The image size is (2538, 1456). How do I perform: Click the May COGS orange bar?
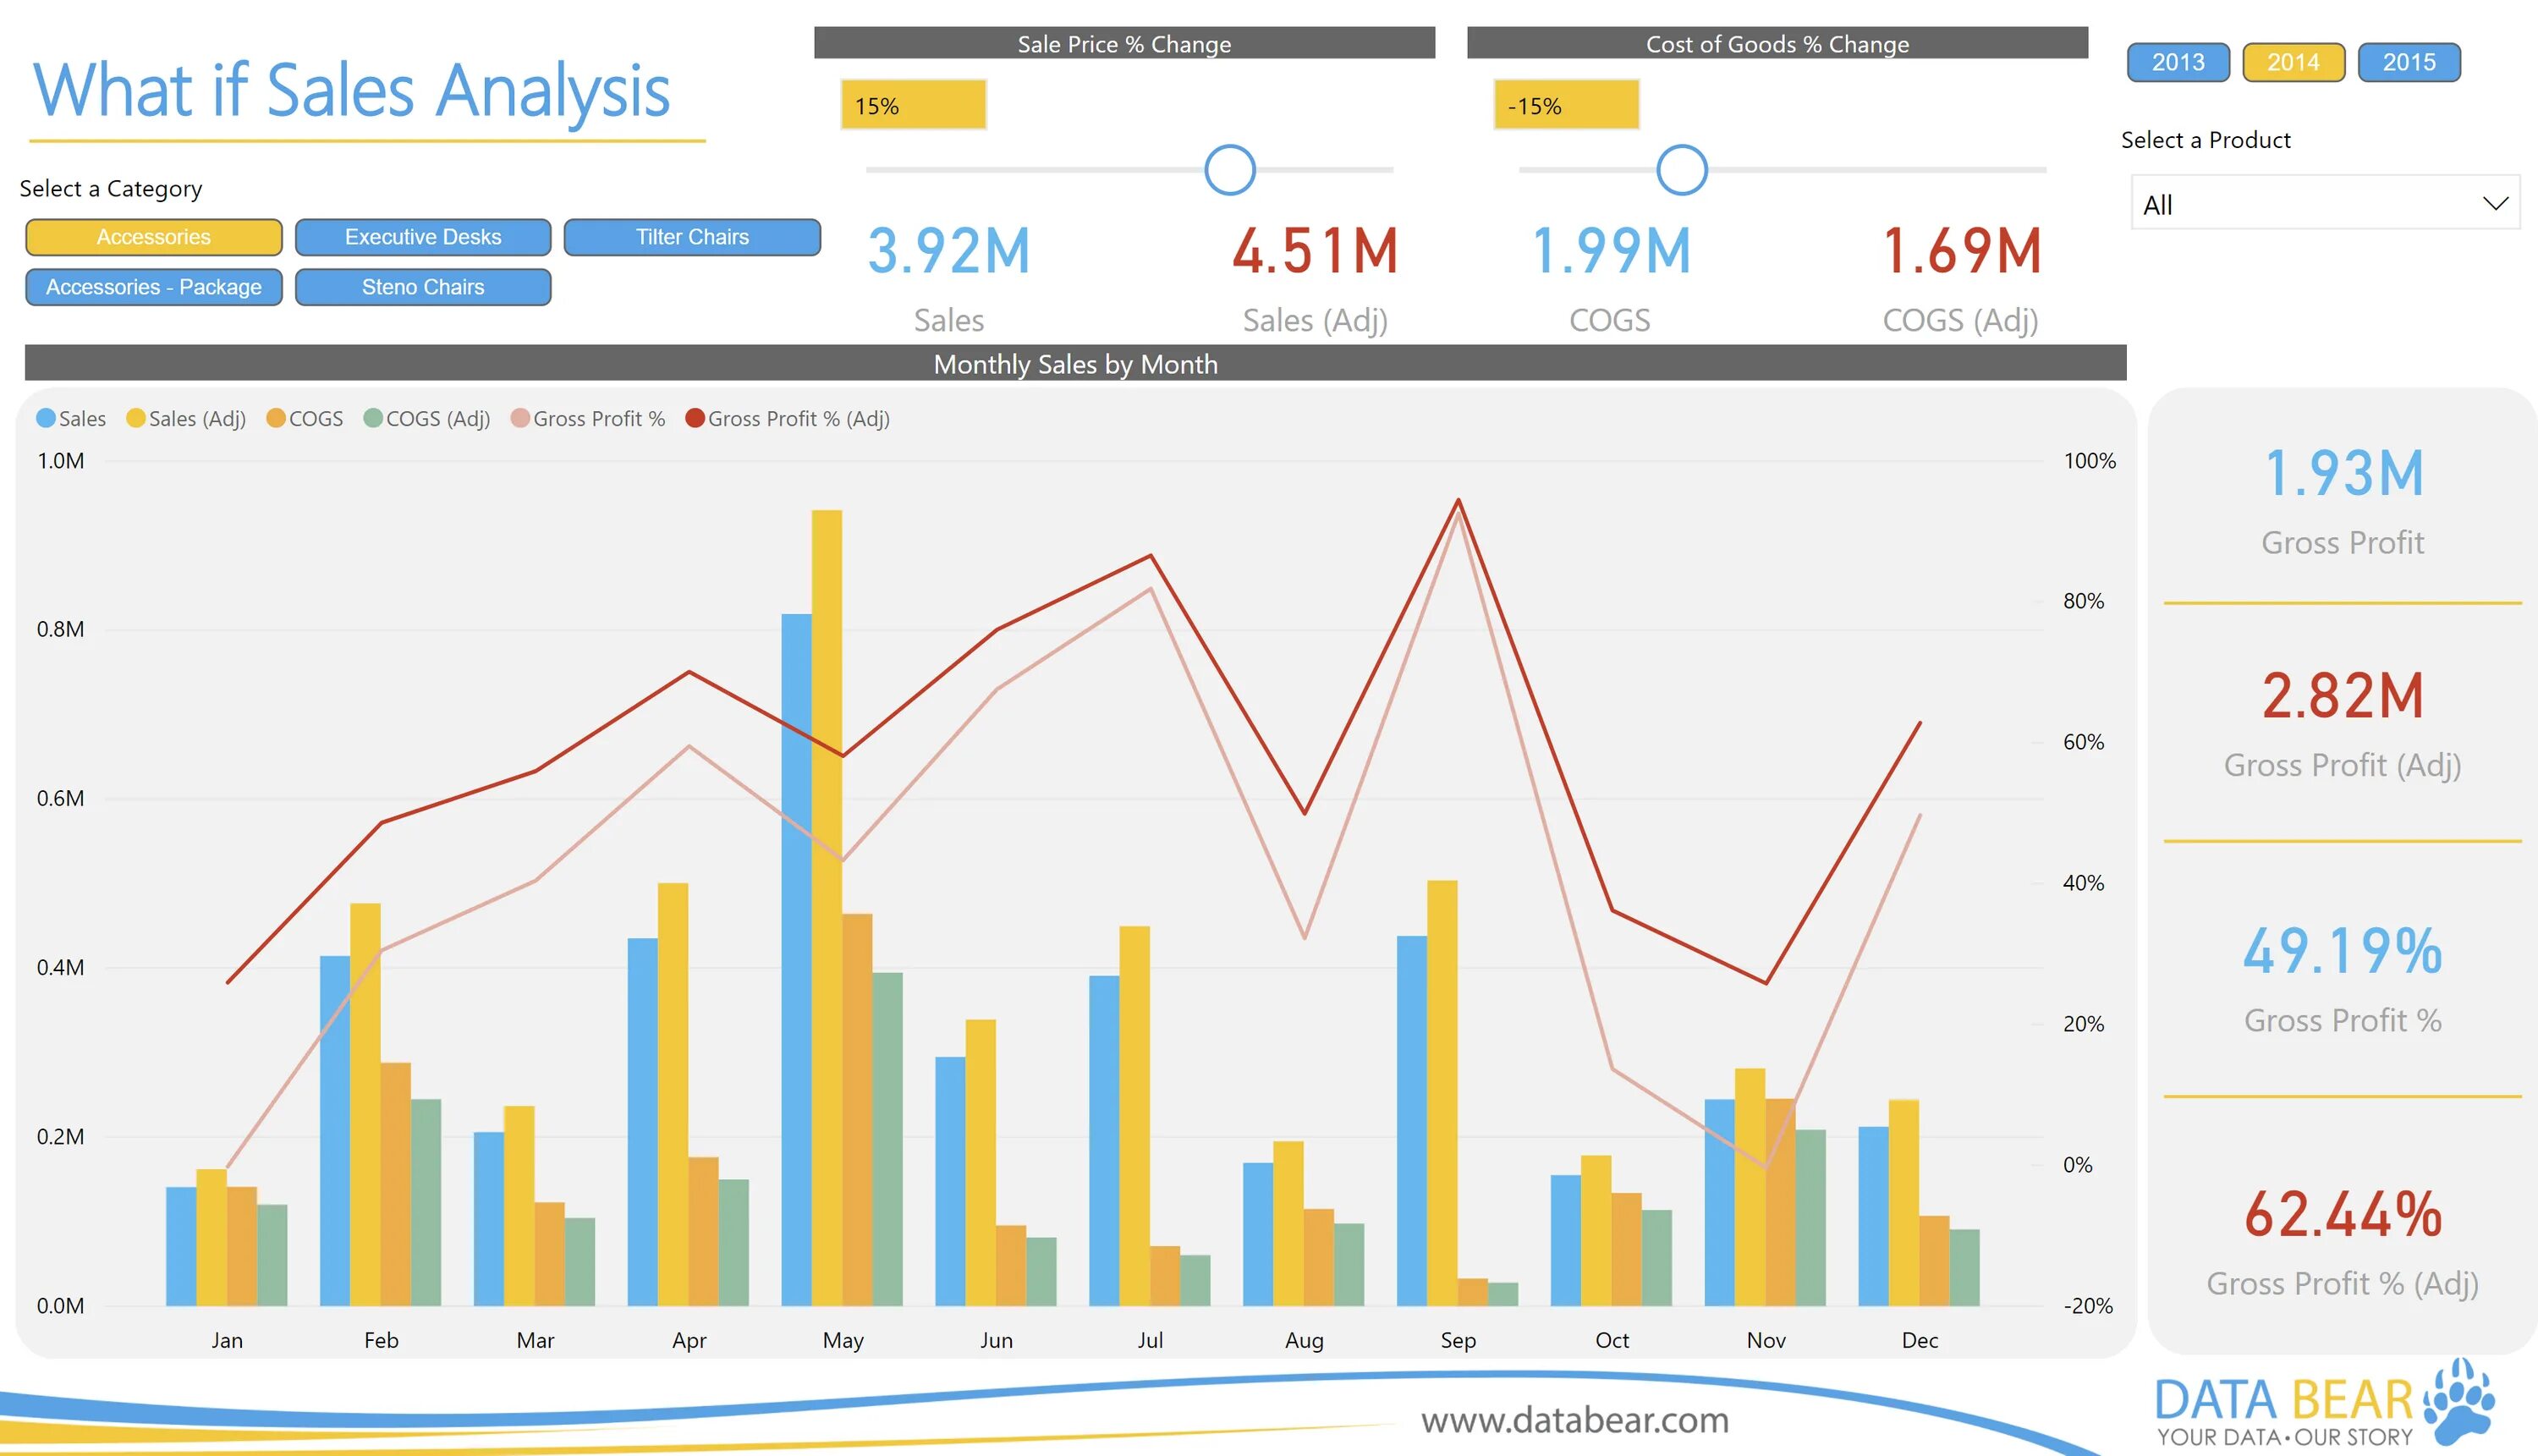click(857, 1110)
